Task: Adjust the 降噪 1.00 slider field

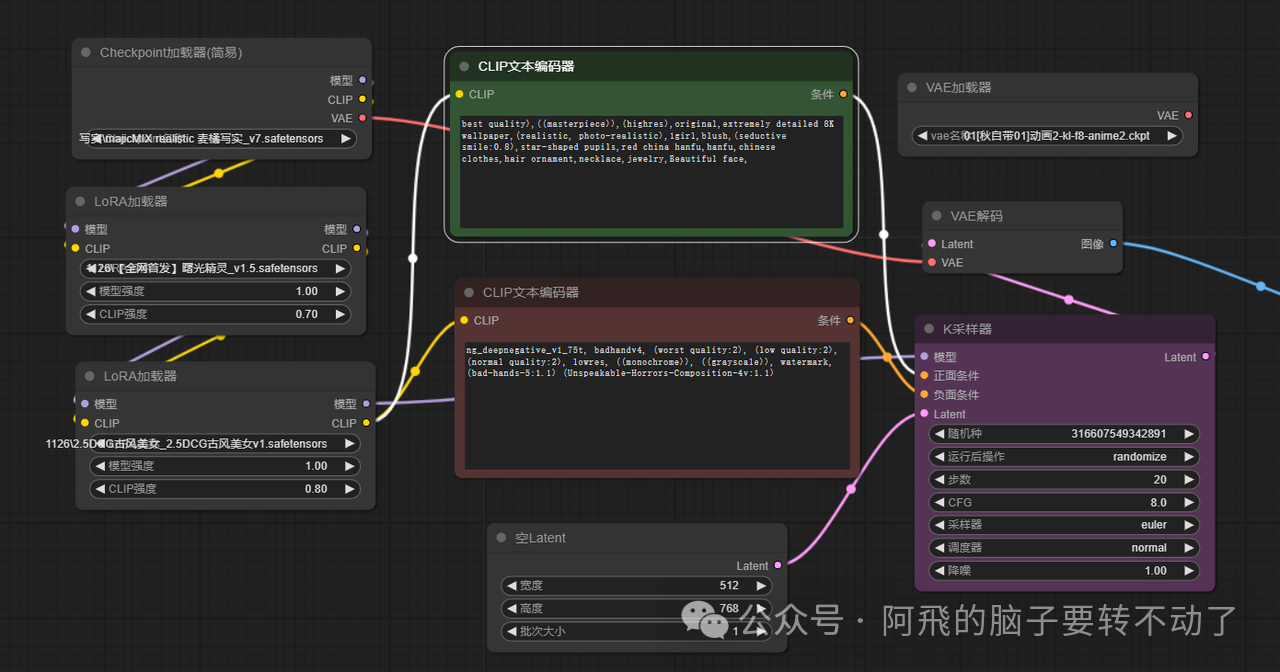Action: [1064, 571]
